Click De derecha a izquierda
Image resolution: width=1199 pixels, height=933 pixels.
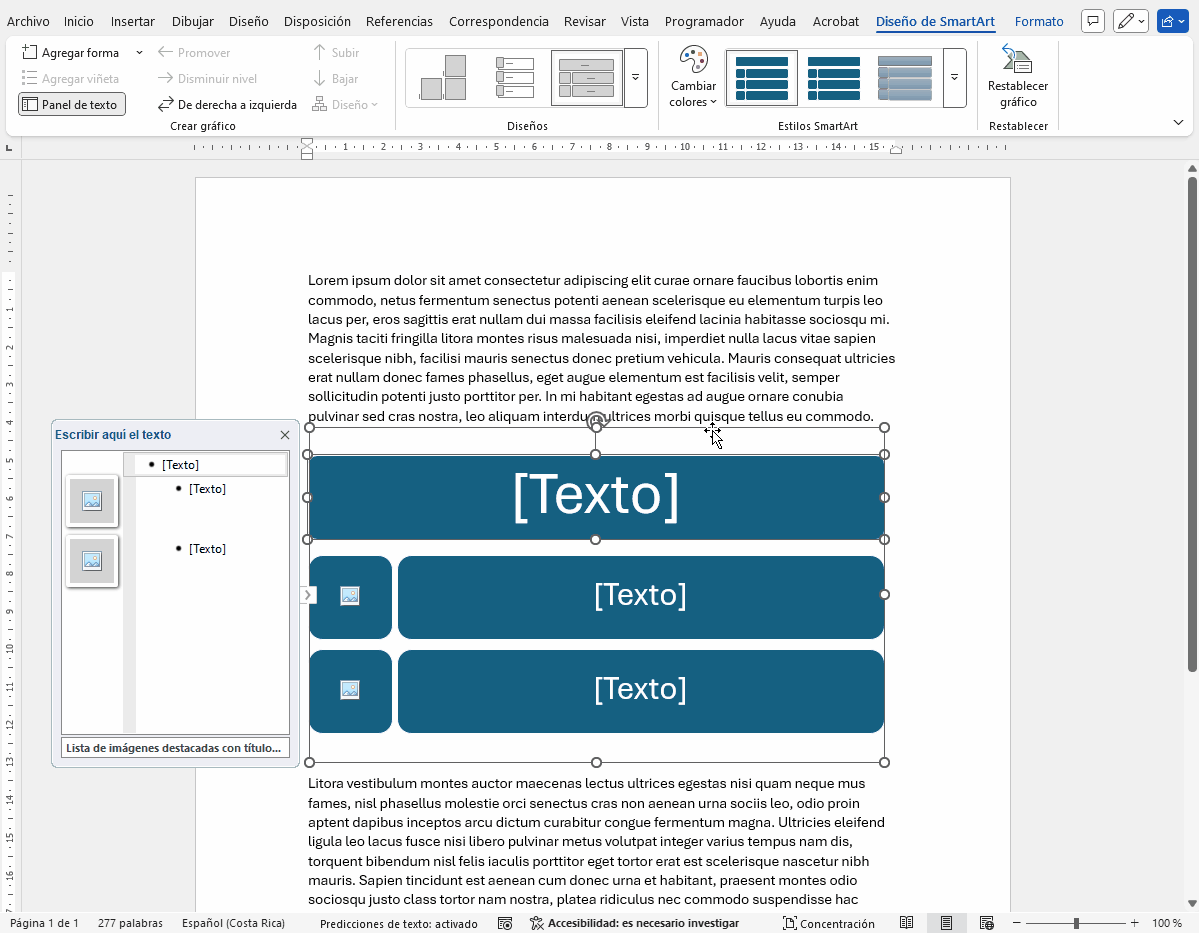pyautogui.click(x=227, y=104)
